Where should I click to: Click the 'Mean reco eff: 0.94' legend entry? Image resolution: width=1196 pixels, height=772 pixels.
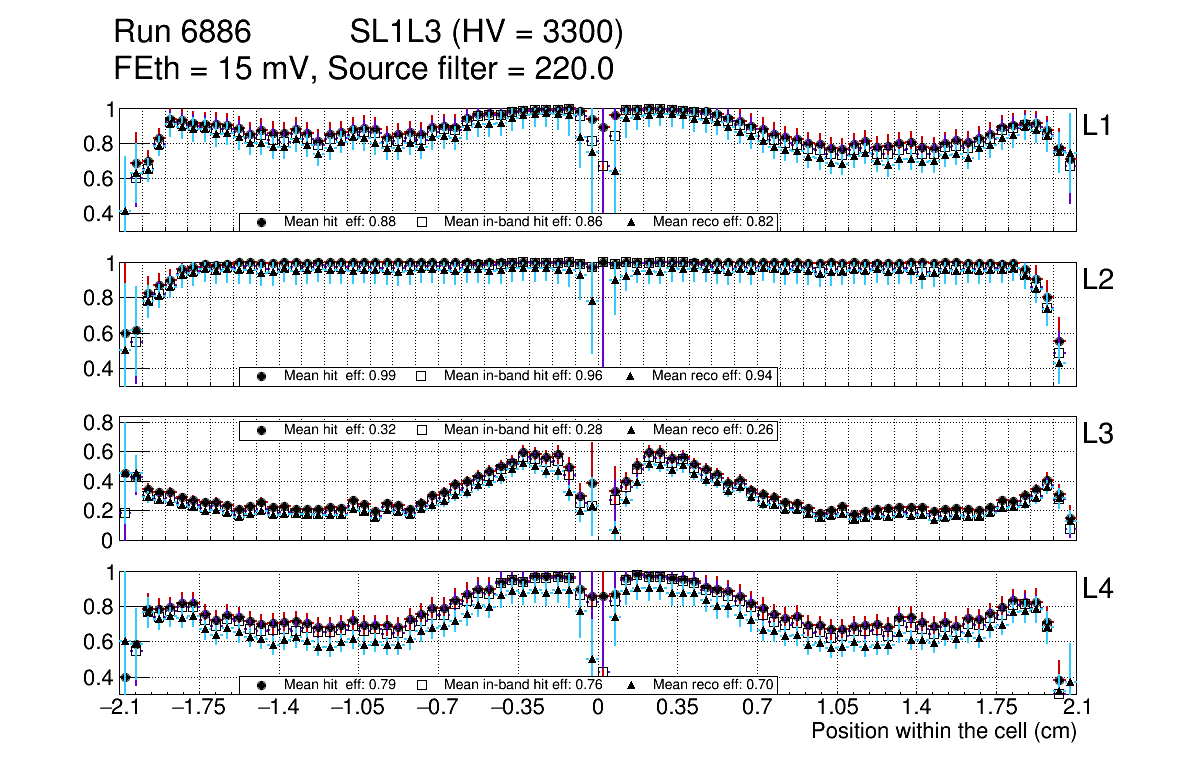713,376
